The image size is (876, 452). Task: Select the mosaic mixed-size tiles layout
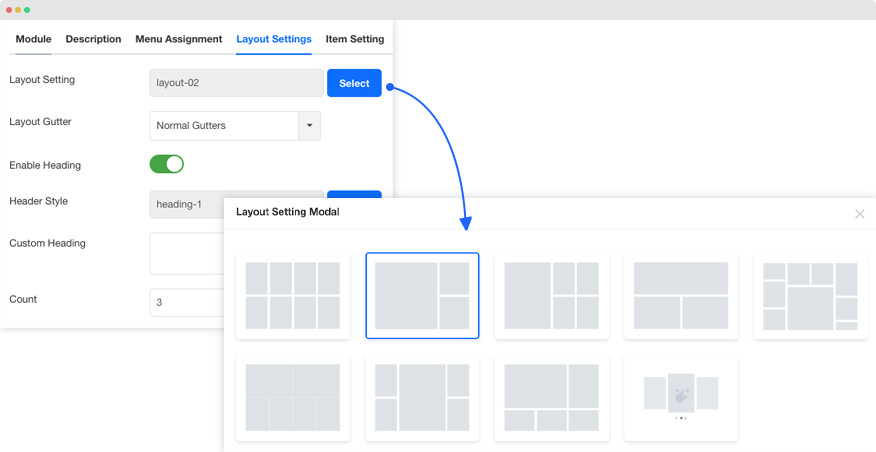[810, 296]
